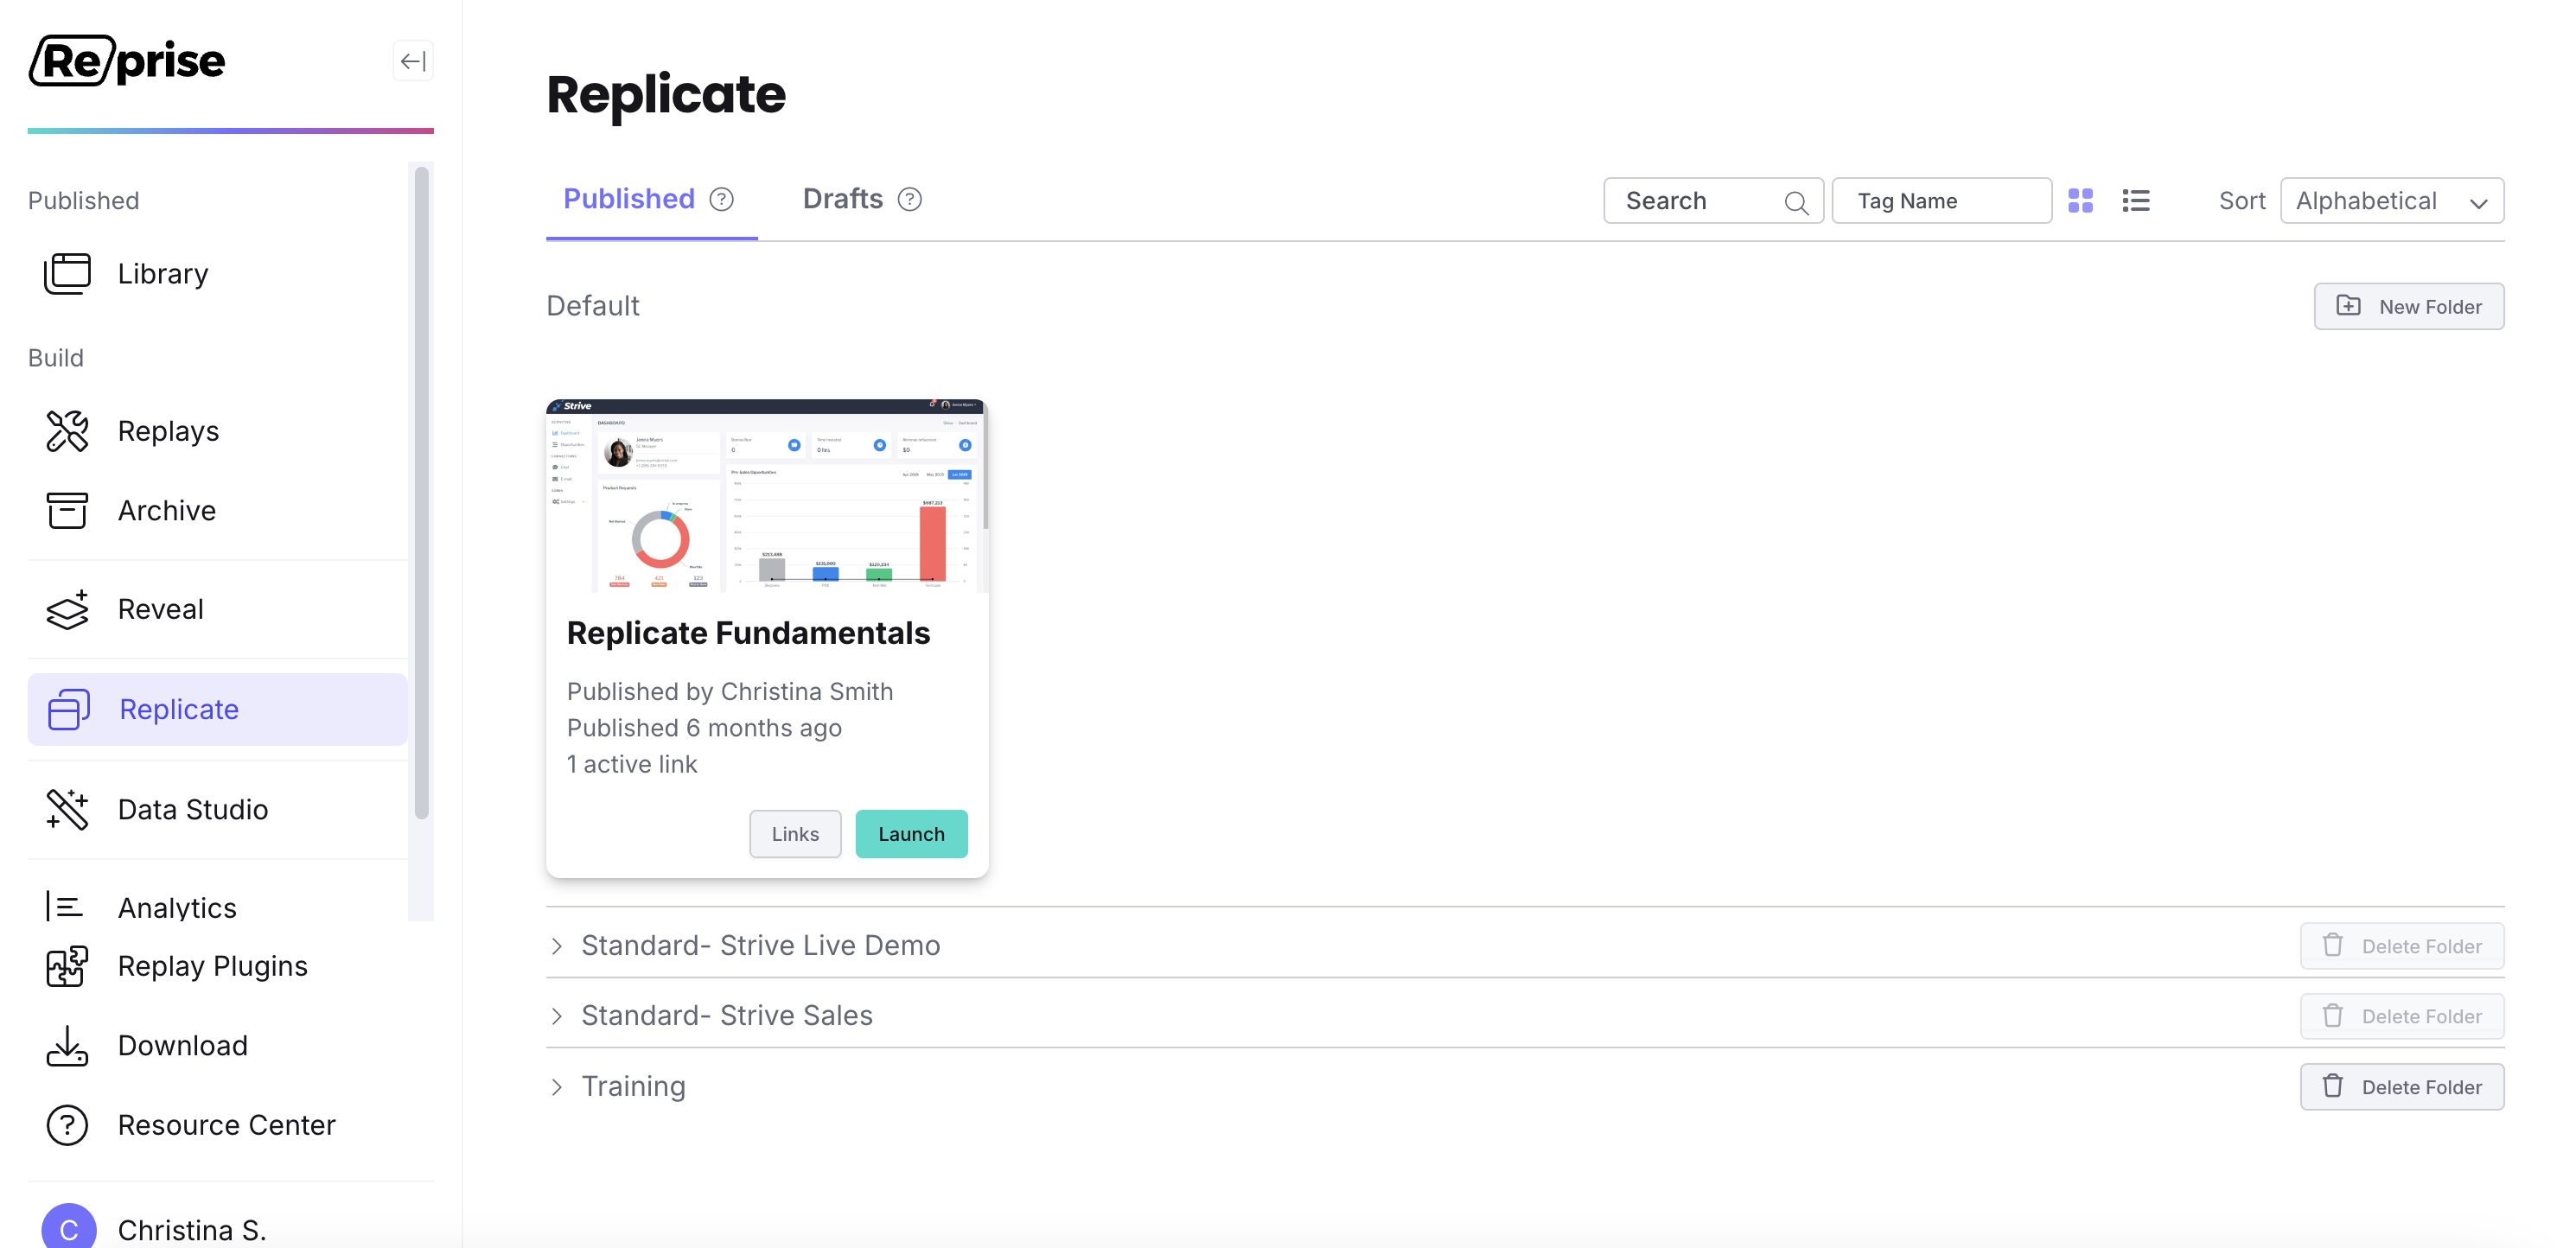This screenshot has width=2576, height=1248.
Task: Click the Search input field
Action: click(x=1713, y=201)
